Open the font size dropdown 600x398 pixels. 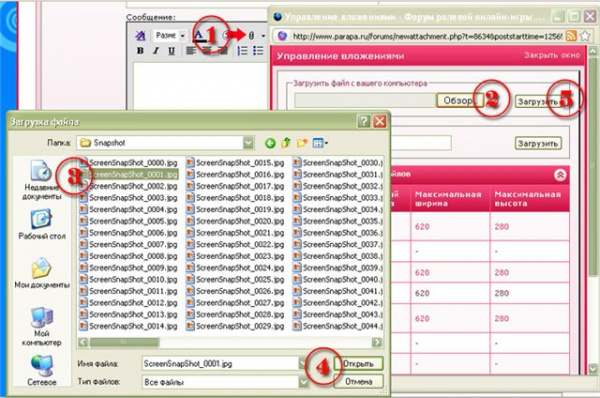(x=170, y=36)
